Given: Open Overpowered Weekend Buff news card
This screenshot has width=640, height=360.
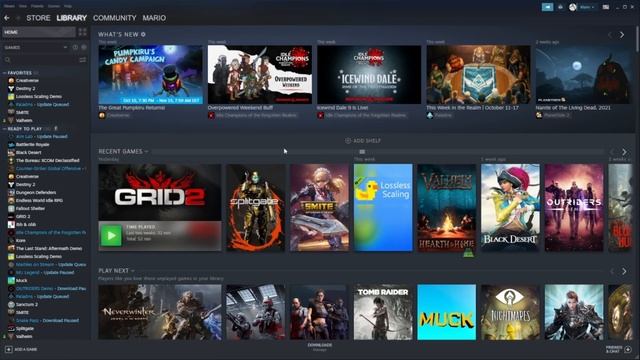Looking at the screenshot, I should [x=260, y=74].
